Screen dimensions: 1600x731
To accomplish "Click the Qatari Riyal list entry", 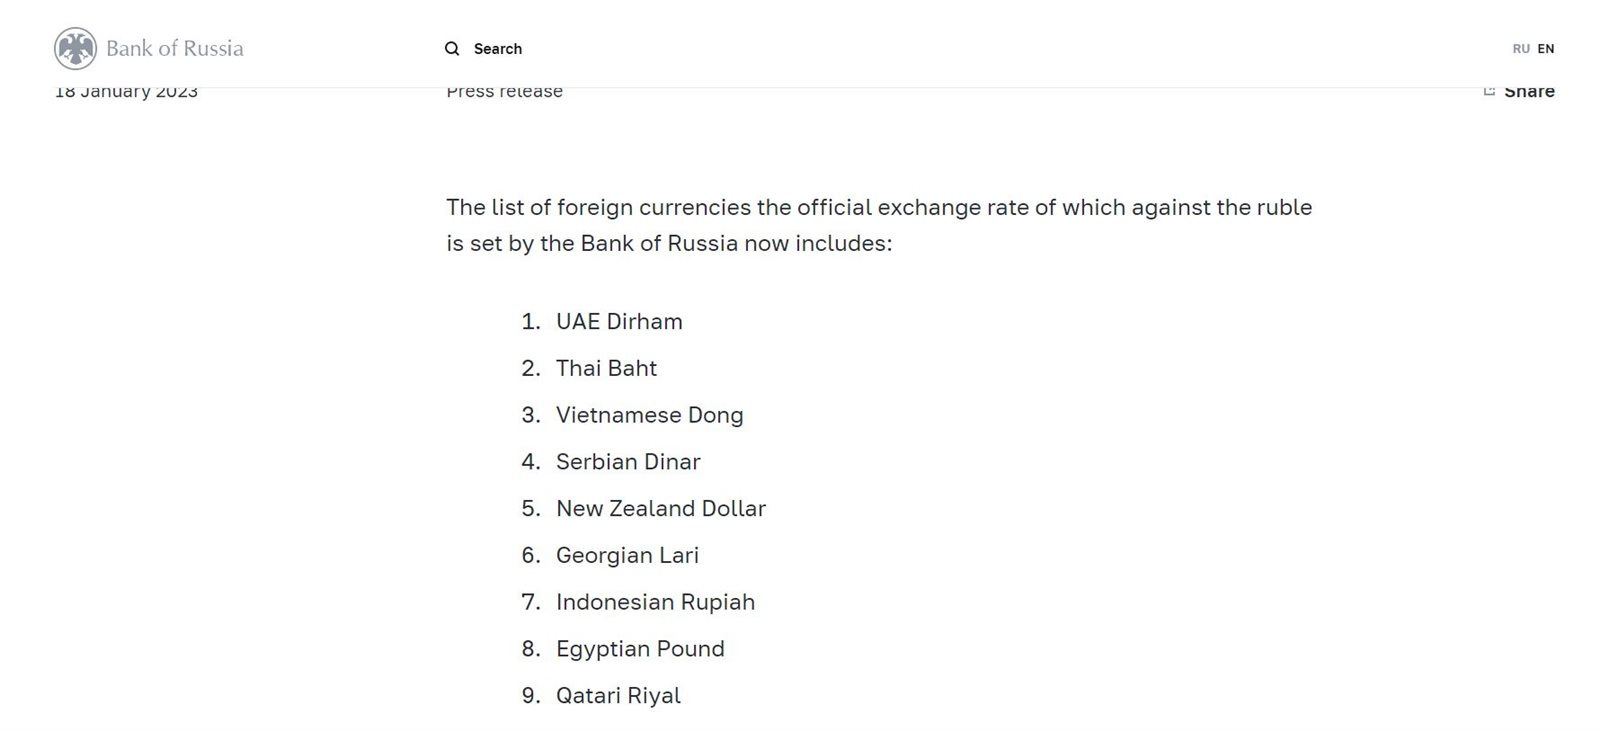I will (618, 696).
